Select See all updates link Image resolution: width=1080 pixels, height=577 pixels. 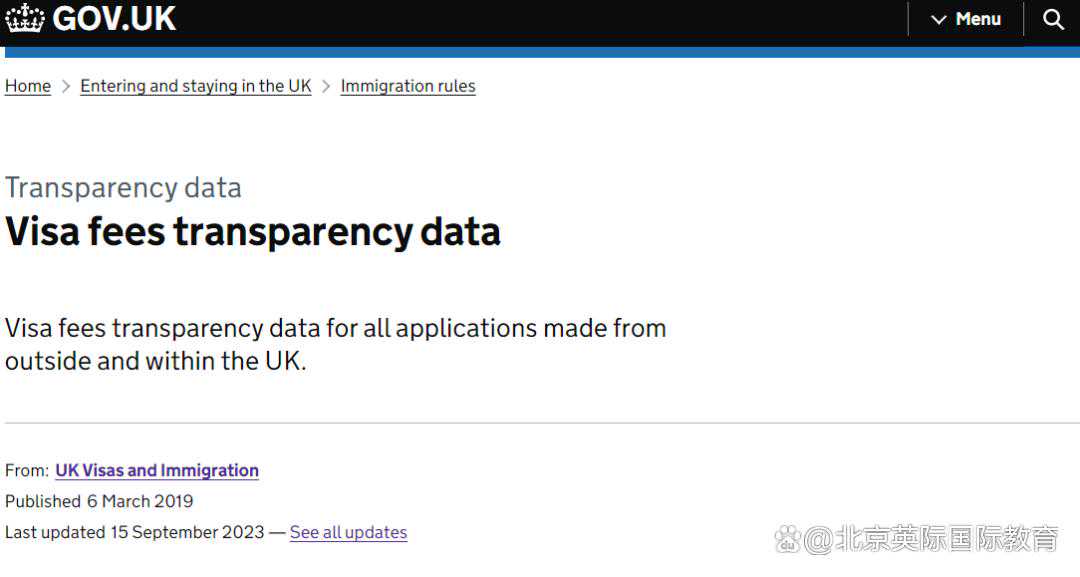tap(348, 532)
